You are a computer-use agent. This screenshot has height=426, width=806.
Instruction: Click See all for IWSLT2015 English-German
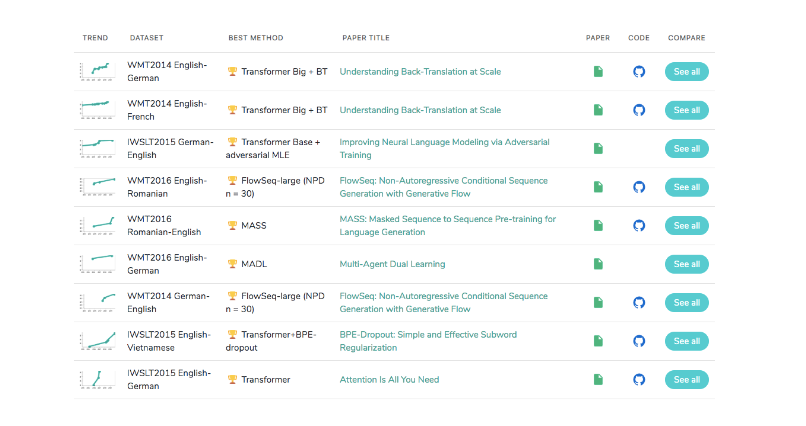coord(686,380)
